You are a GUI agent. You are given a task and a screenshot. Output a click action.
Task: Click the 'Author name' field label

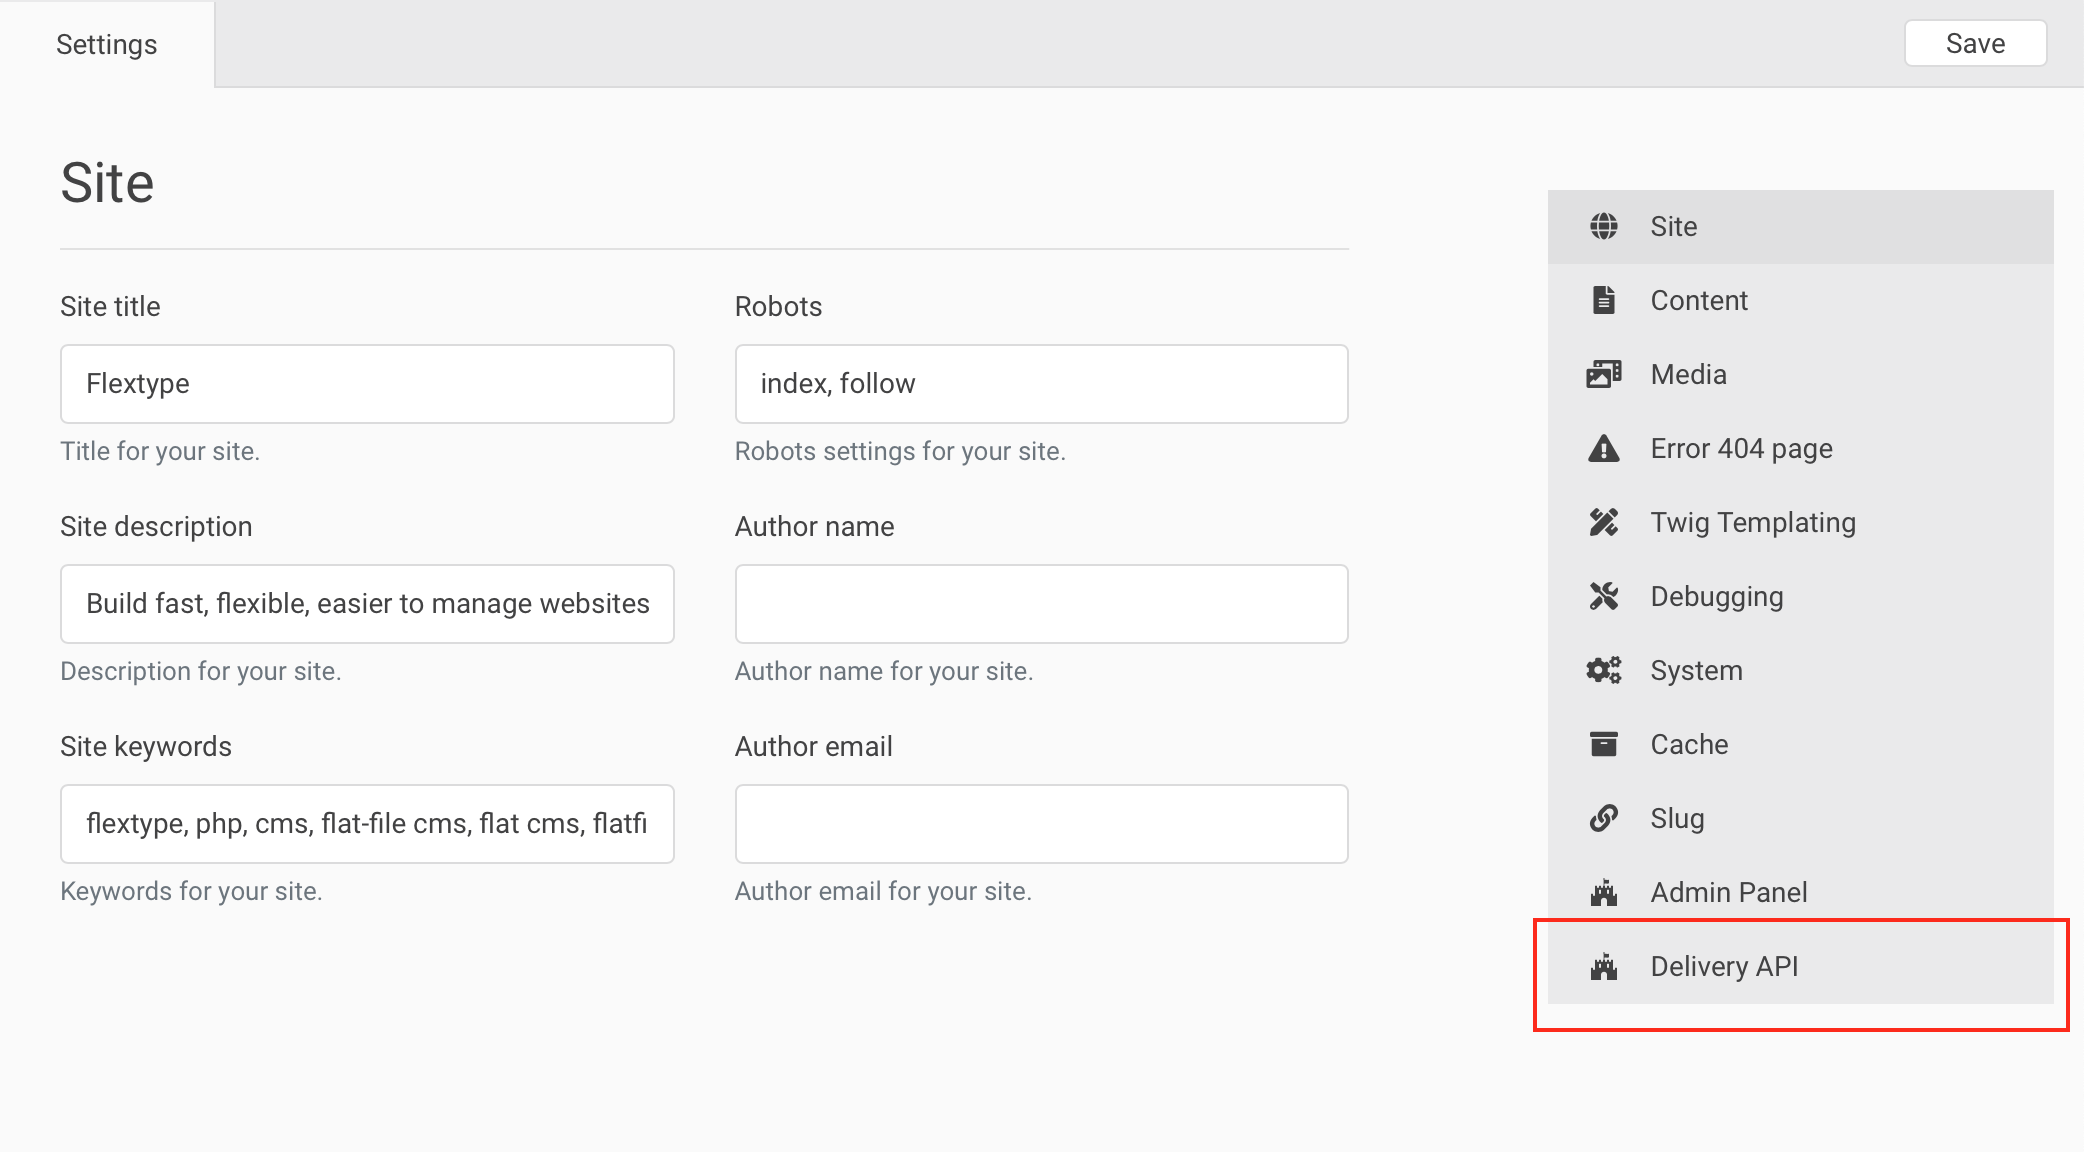pos(814,527)
